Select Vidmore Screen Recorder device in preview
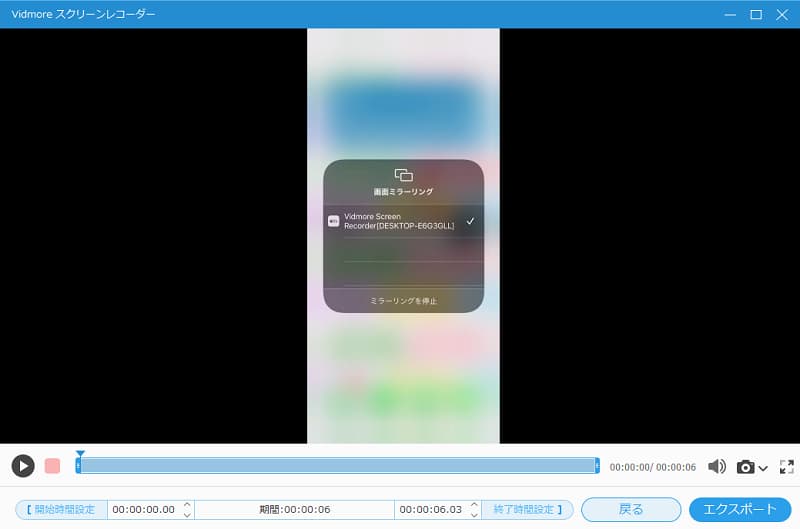The height and width of the screenshot is (529, 800). [404, 221]
